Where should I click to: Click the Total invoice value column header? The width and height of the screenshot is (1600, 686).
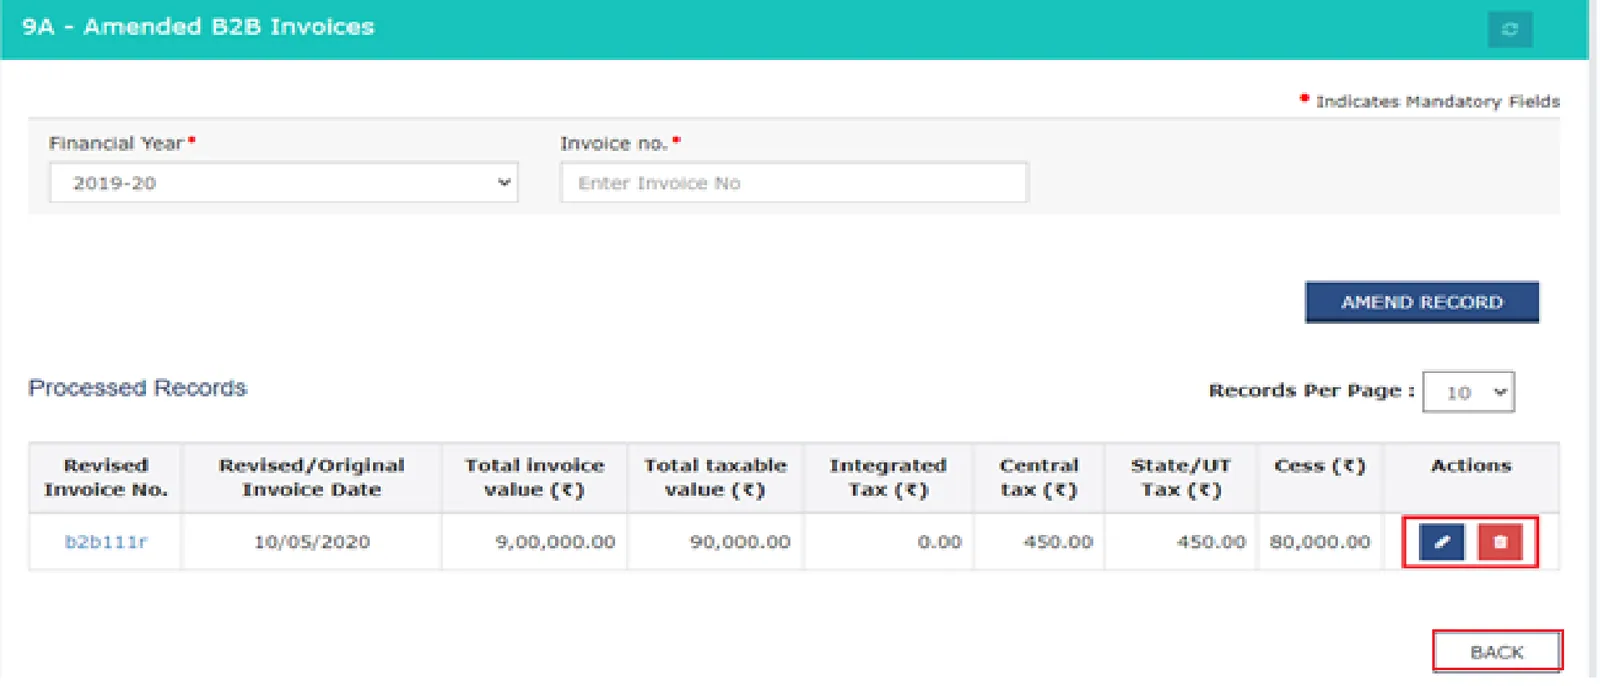(534, 478)
